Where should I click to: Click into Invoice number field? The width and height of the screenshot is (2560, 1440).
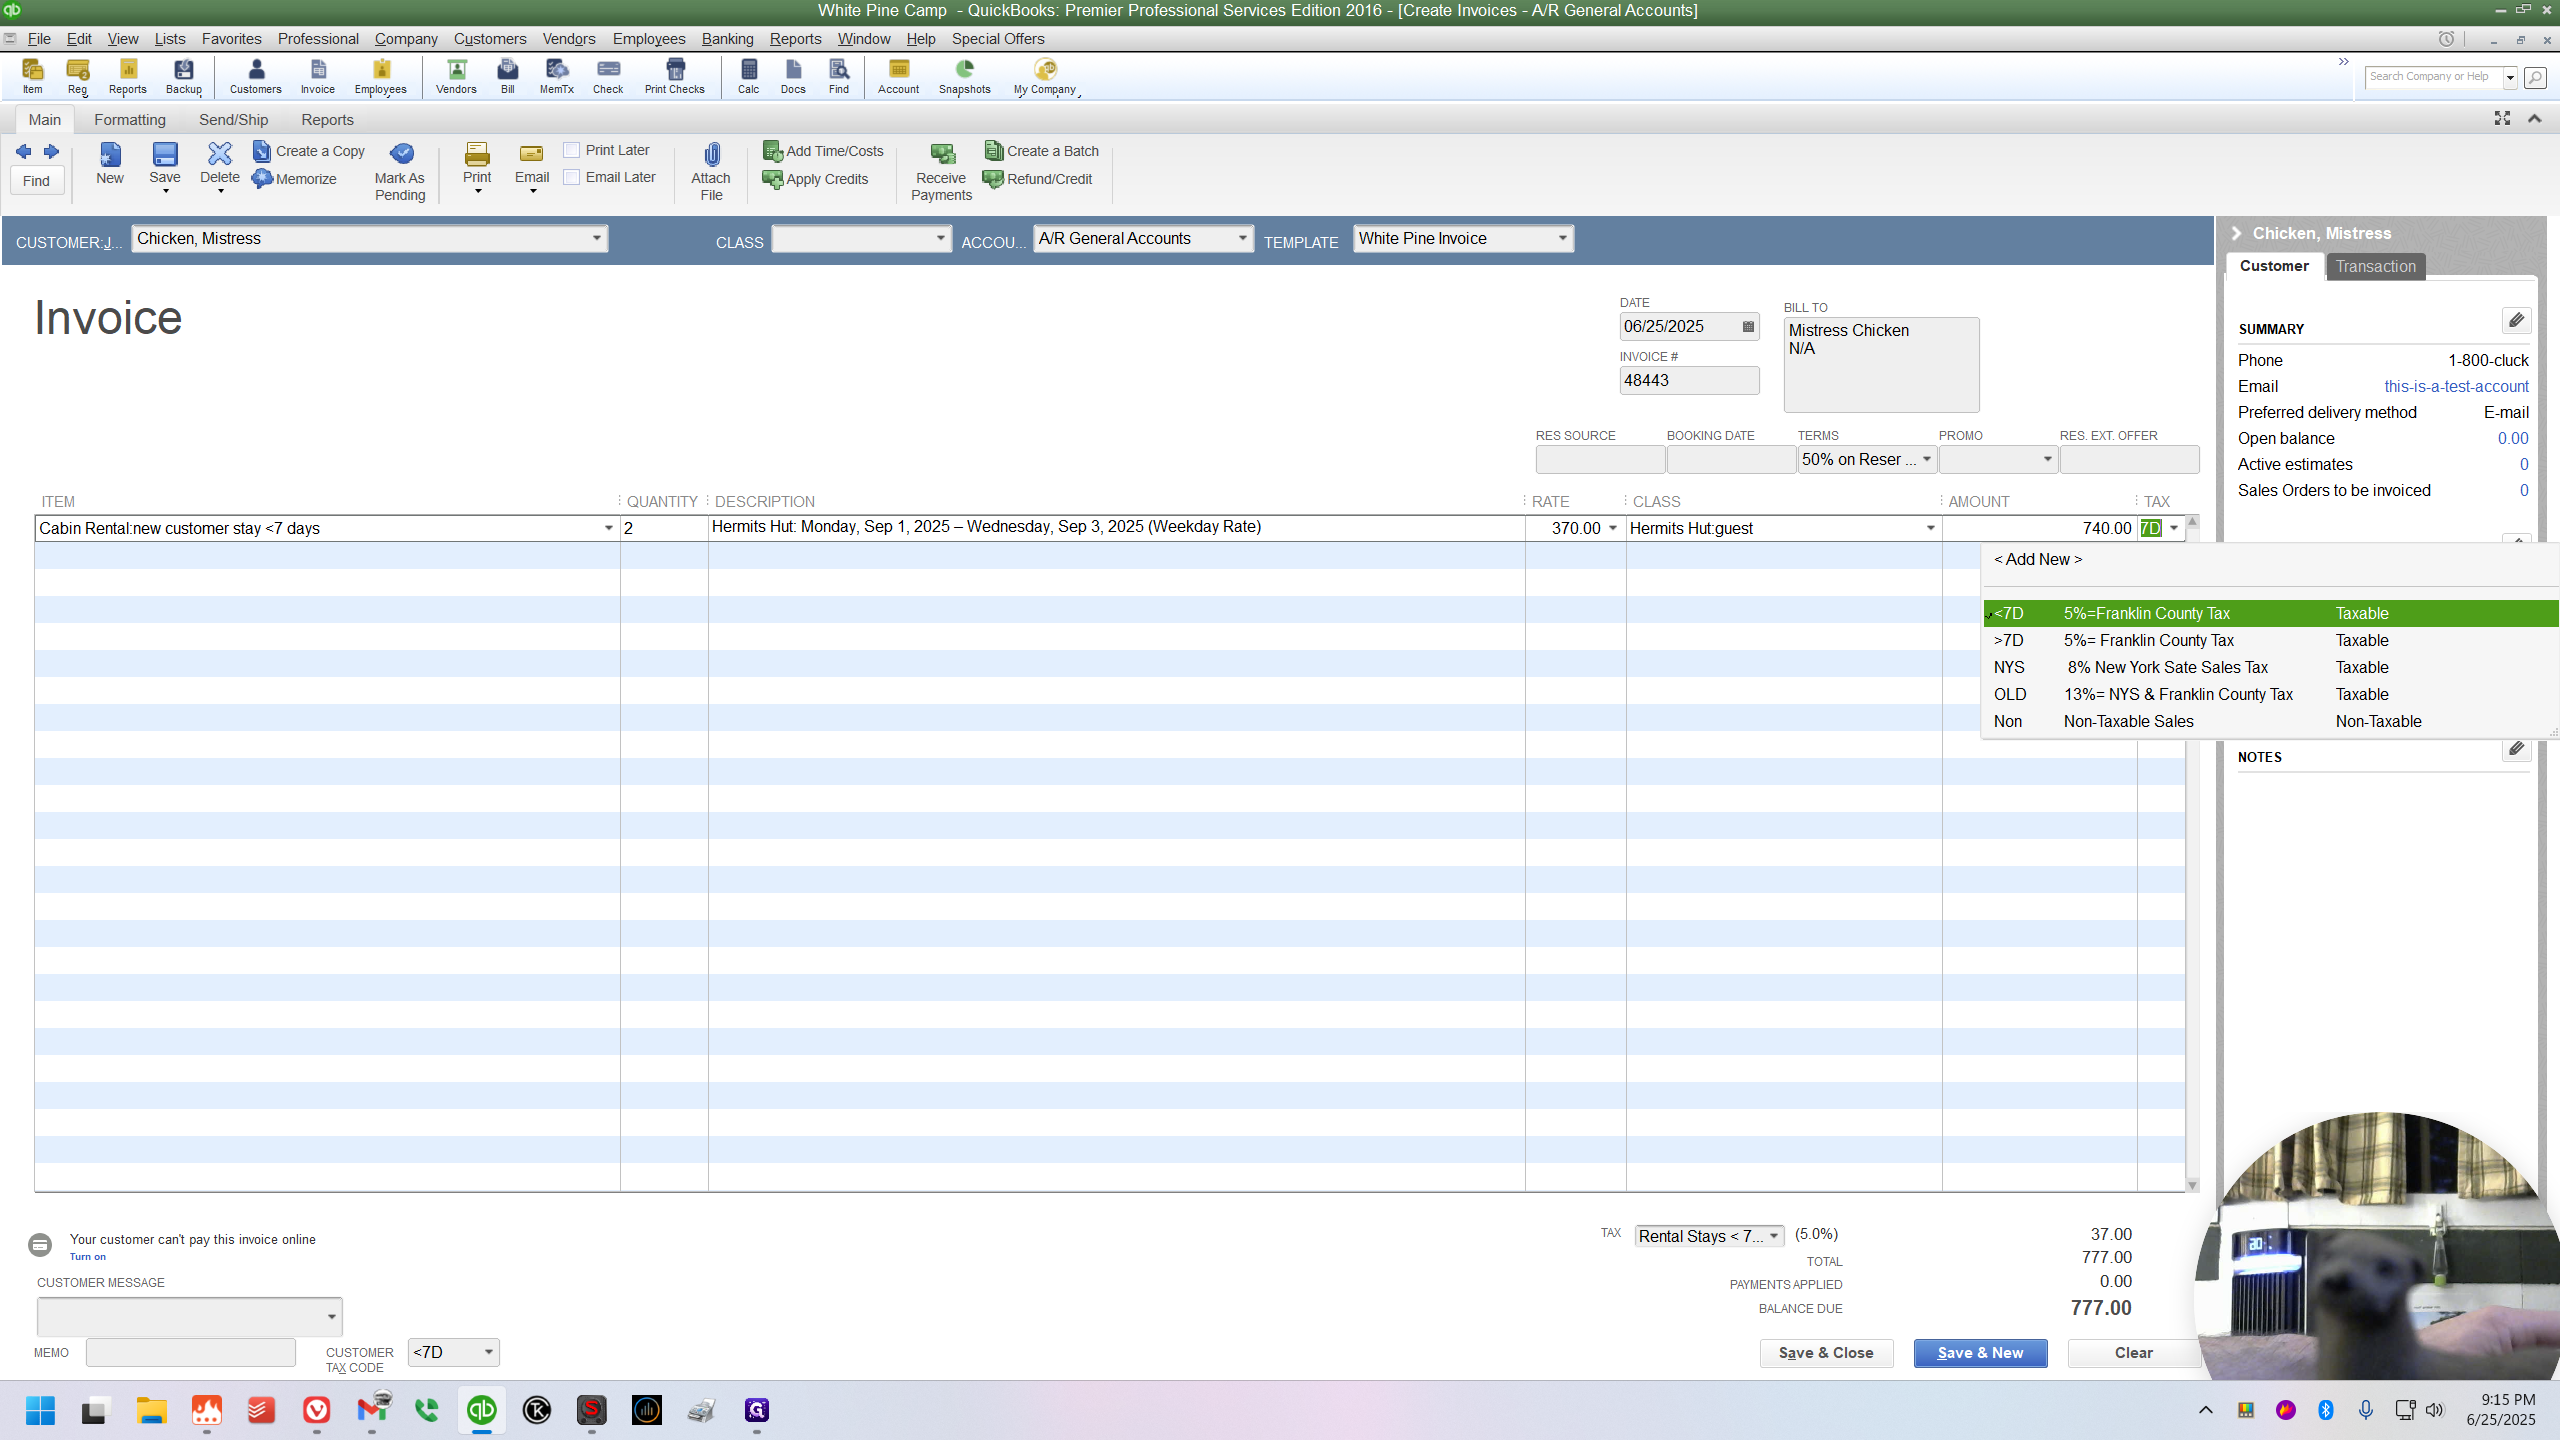[x=1689, y=381]
